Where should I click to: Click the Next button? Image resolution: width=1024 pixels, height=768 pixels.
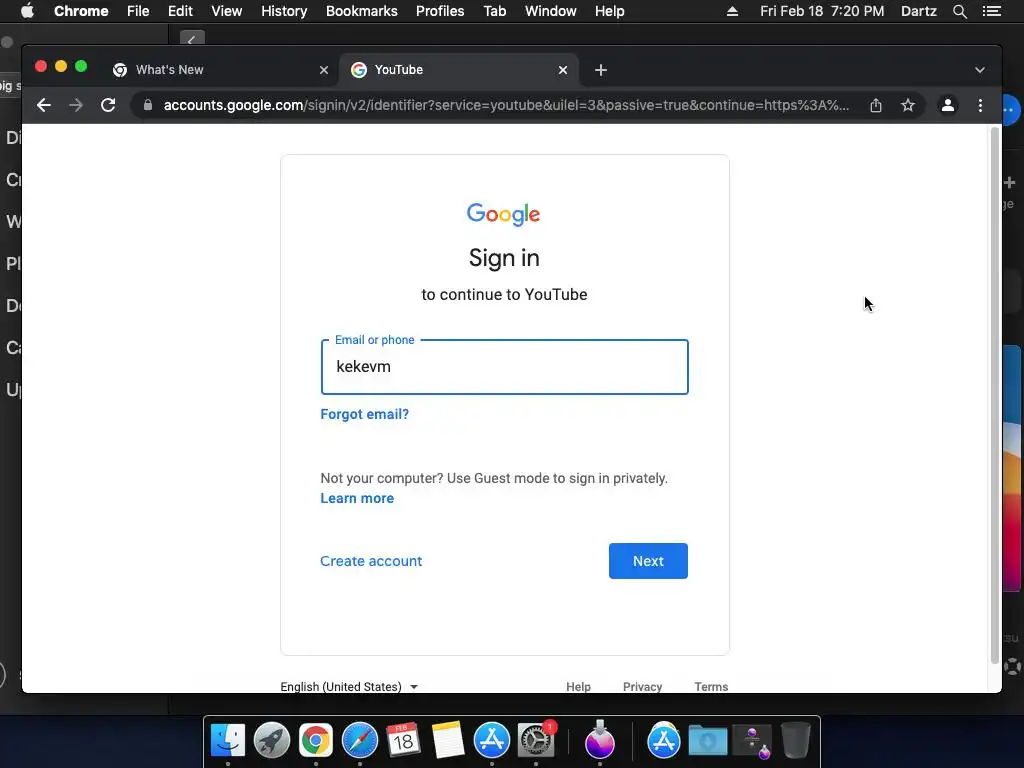click(x=648, y=561)
